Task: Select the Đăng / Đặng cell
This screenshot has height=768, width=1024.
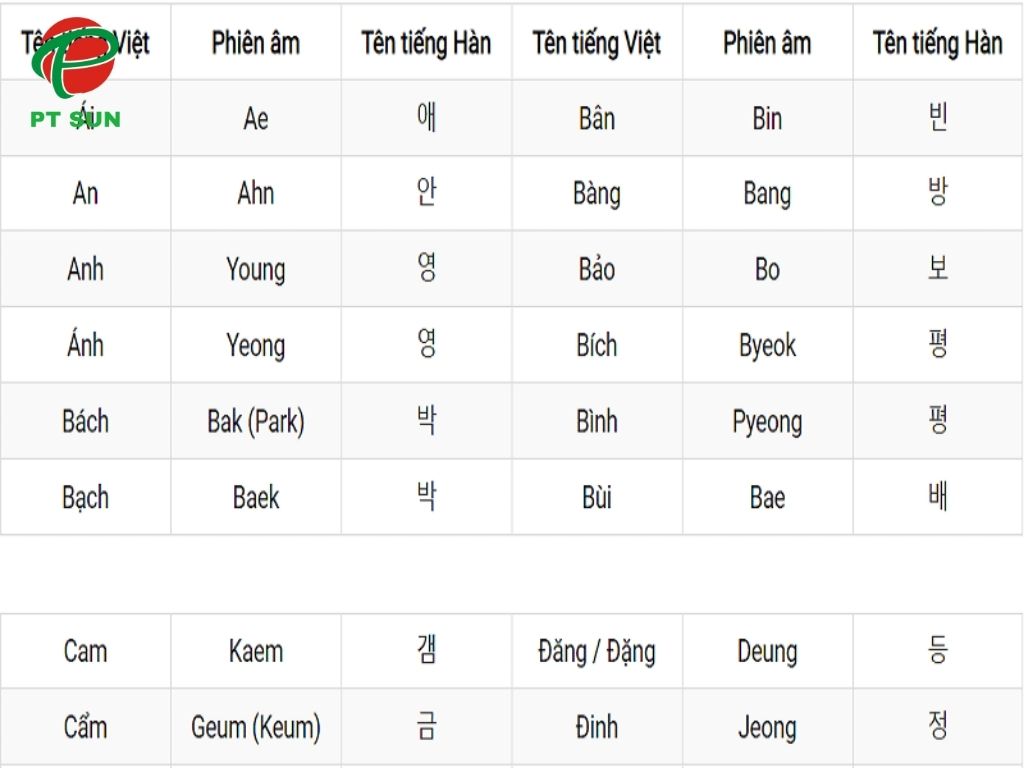Action: [x=597, y=652]
